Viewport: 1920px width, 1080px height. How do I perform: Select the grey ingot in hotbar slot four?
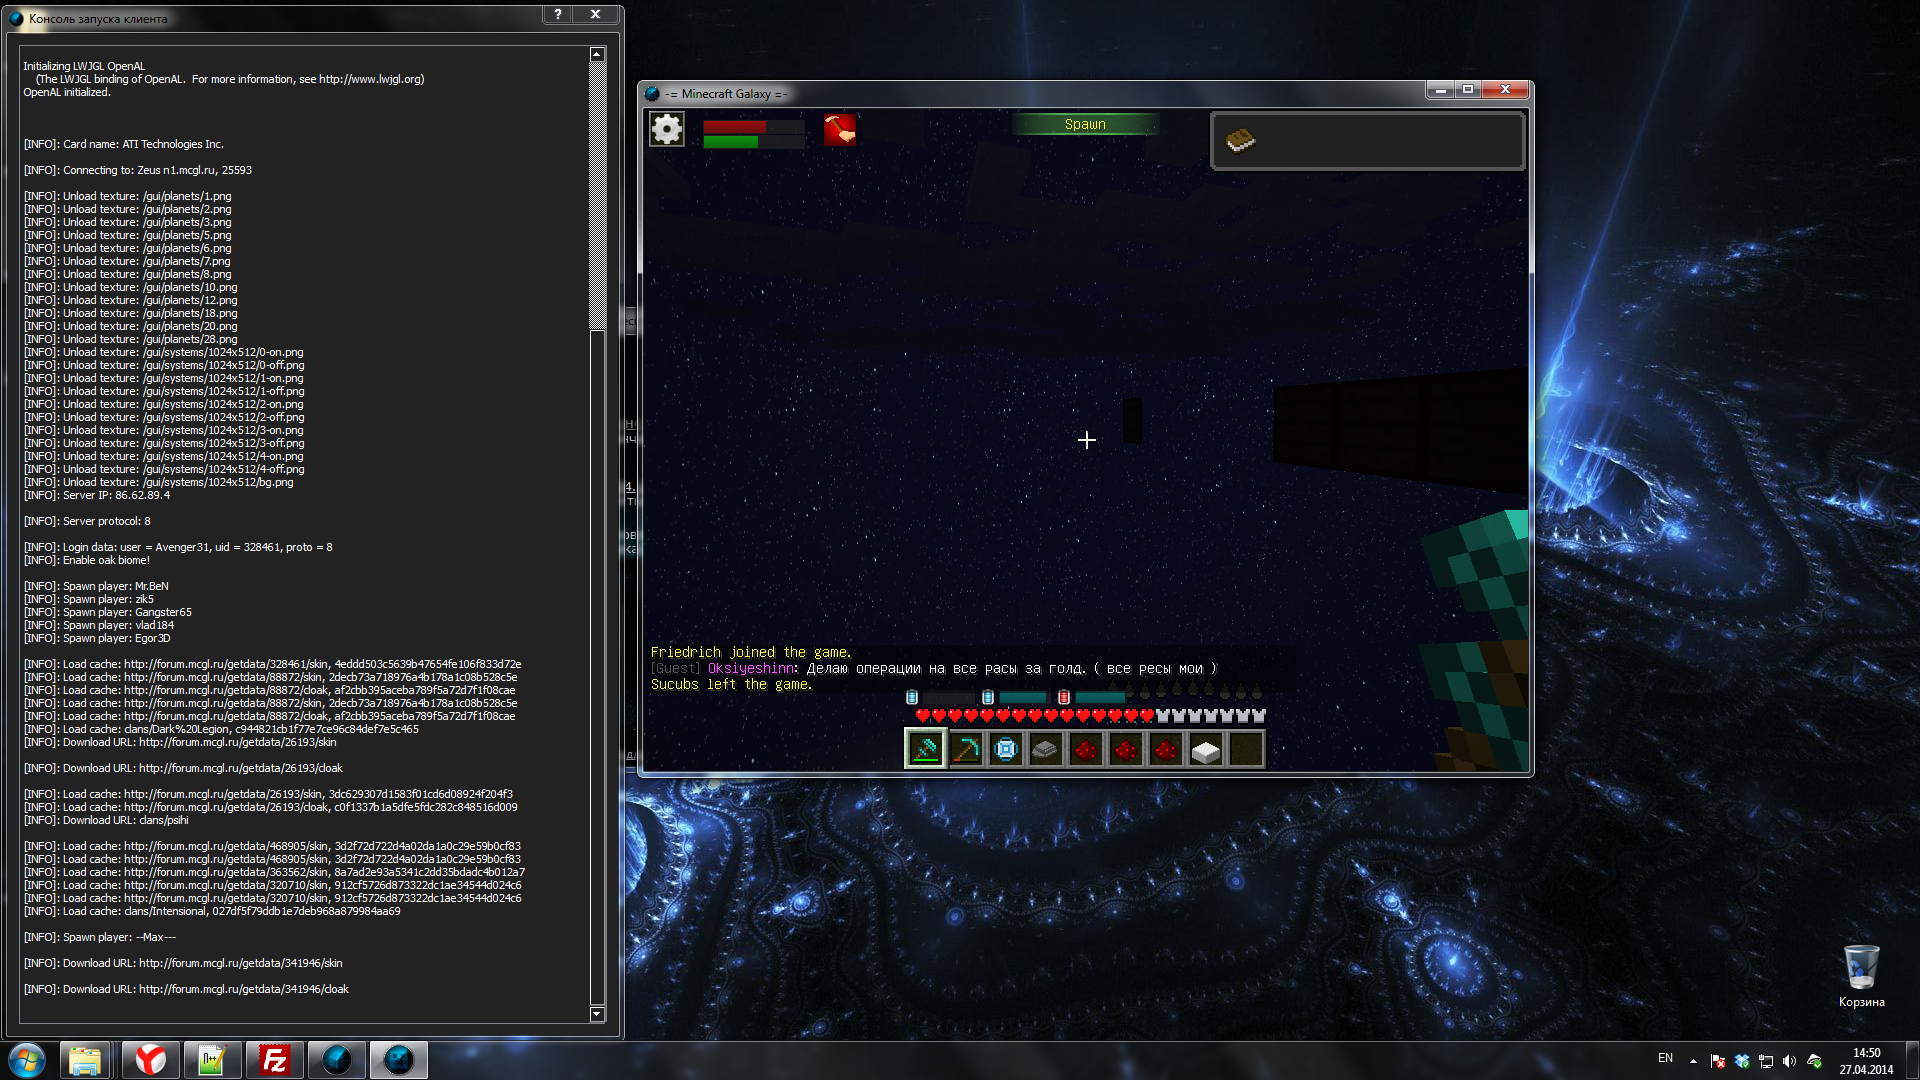(1046, 749)
